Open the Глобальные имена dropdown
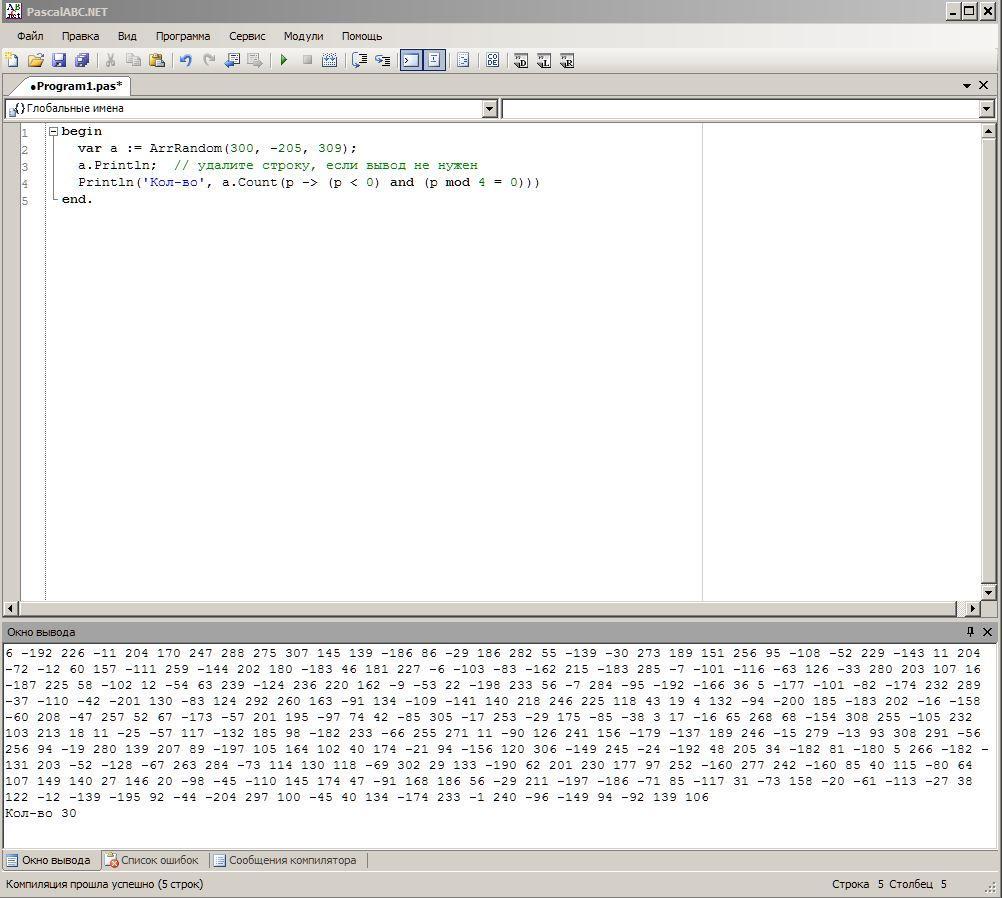 (x=489, y=108)
